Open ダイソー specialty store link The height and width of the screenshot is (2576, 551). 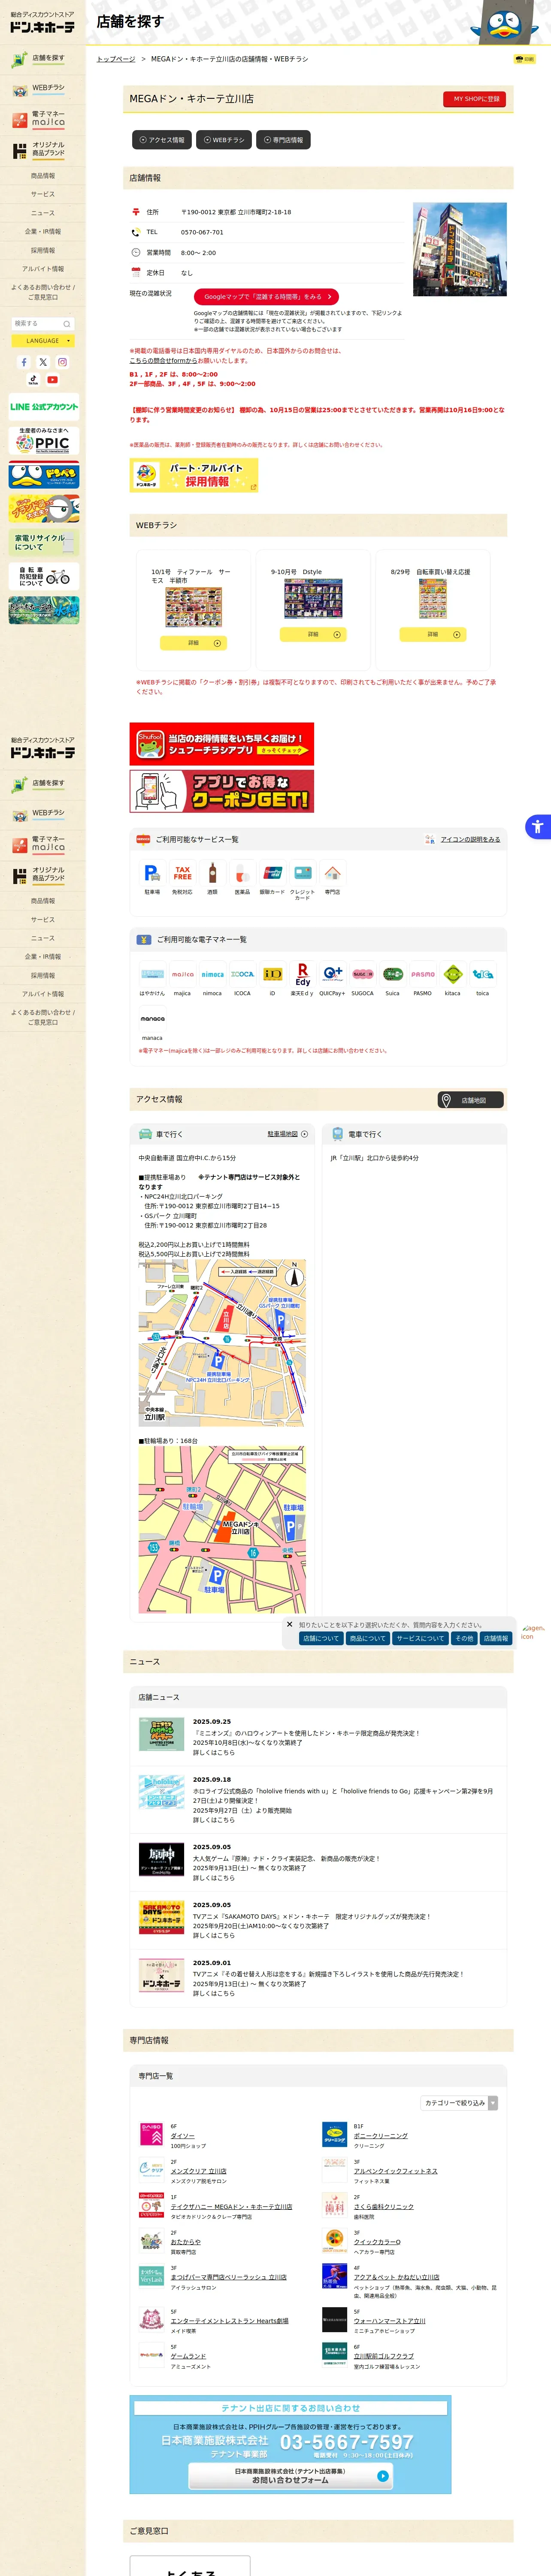click(182, 2135)
